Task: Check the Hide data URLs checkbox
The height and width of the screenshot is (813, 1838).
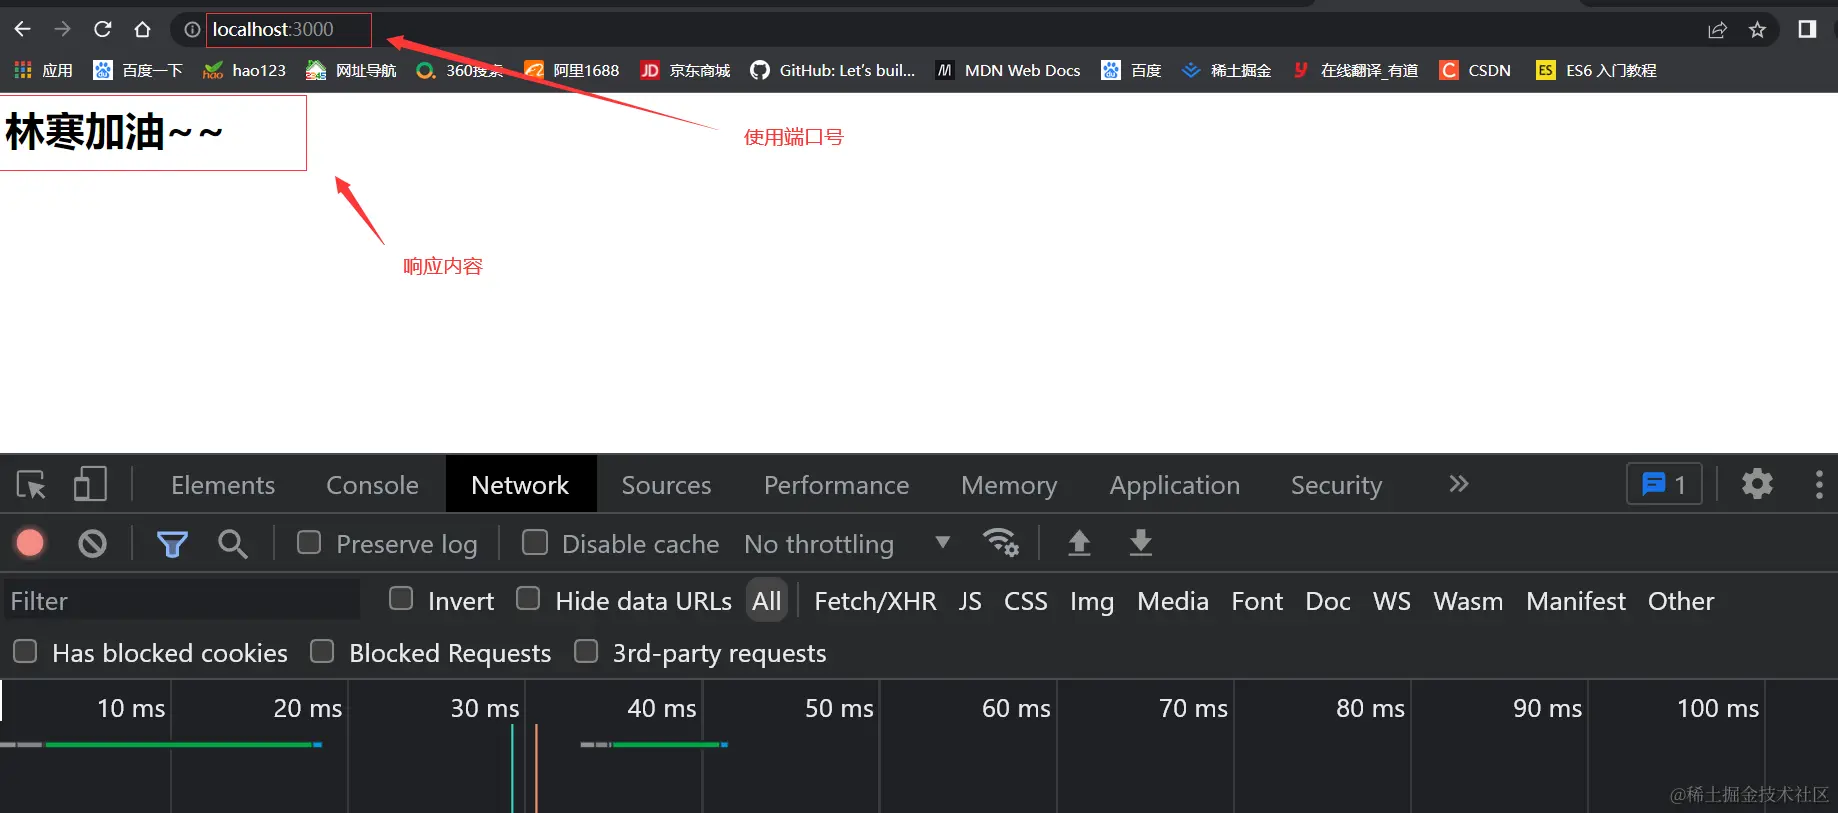Action: click(x=528, y=599)
